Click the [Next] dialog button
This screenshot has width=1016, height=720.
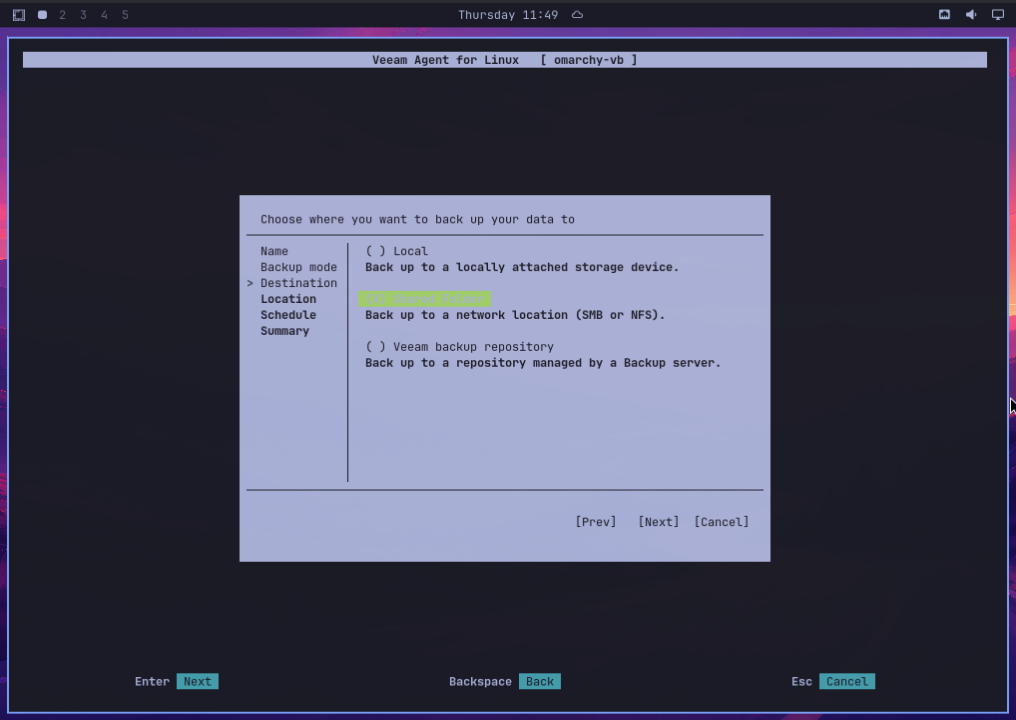tap(658, 522)
